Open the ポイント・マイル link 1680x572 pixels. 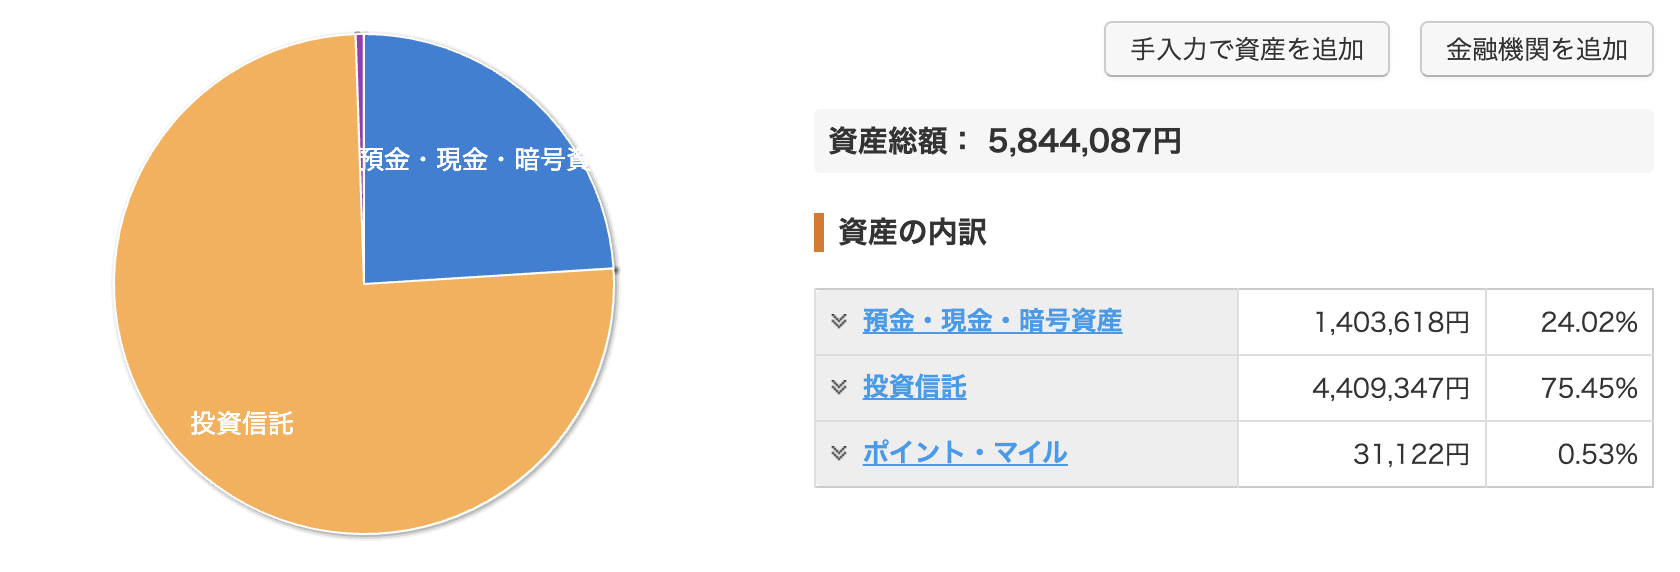coord(965,453)
